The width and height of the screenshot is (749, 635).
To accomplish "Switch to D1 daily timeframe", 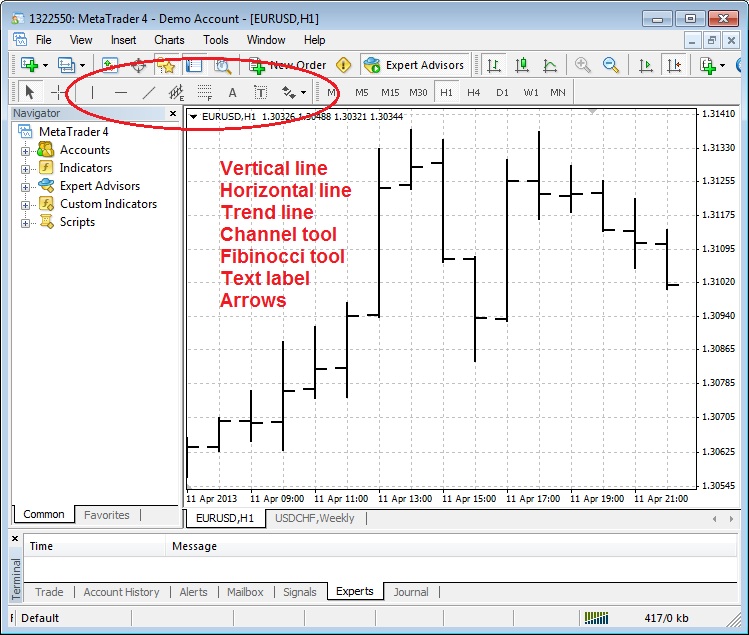I will coord(502,93).
